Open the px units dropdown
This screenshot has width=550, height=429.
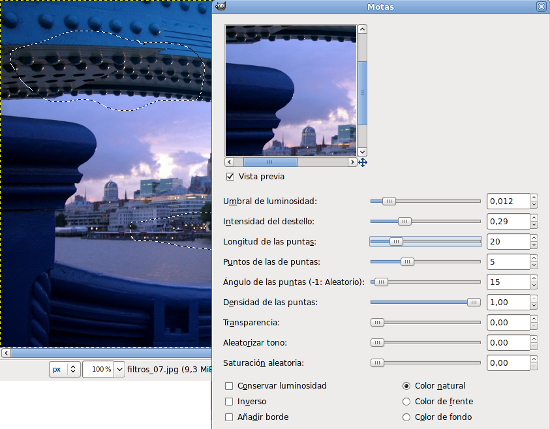(65, 369)
